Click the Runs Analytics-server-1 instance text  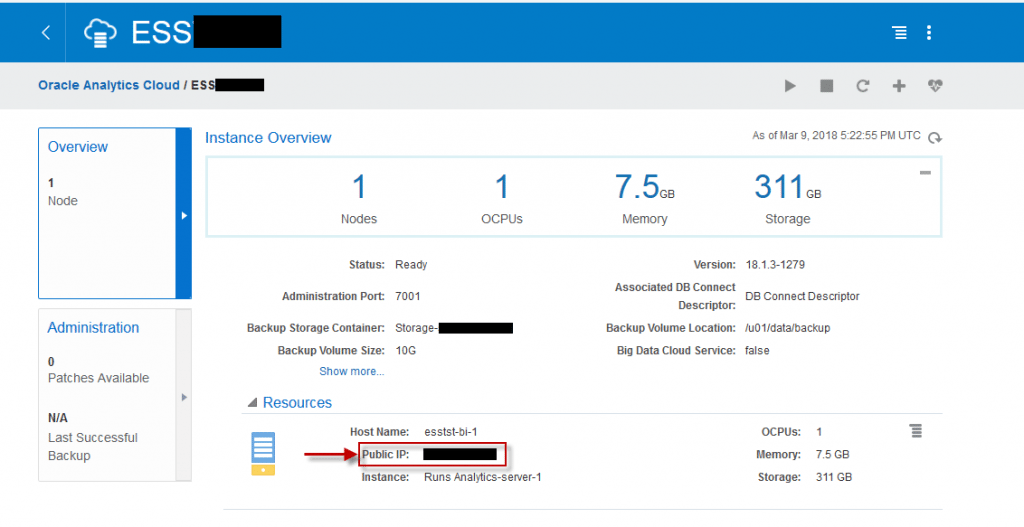point(483,477)
